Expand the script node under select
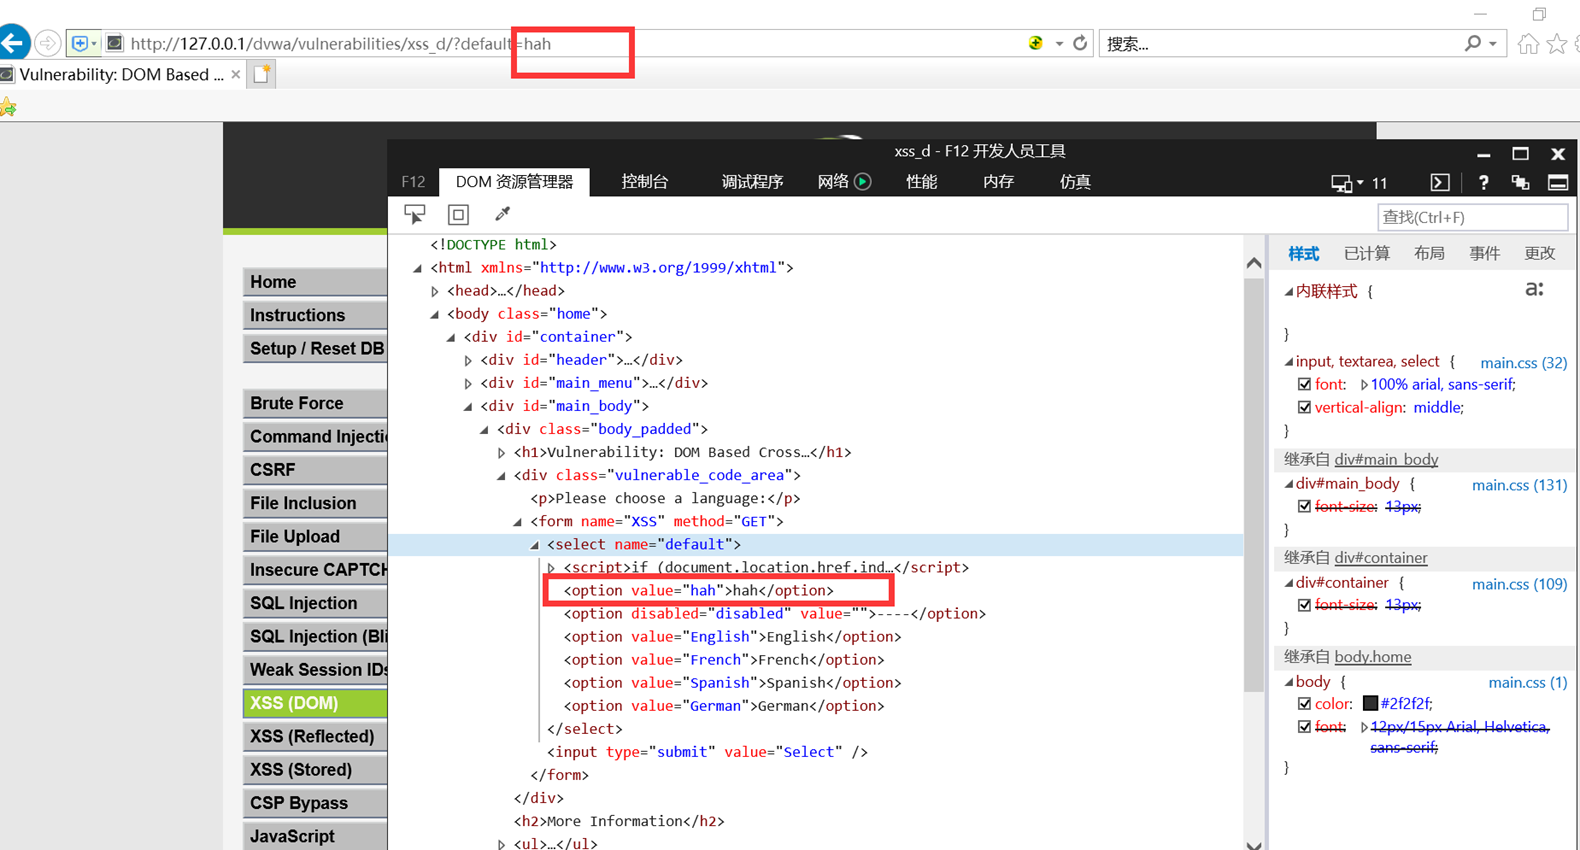 pos(552,568)
